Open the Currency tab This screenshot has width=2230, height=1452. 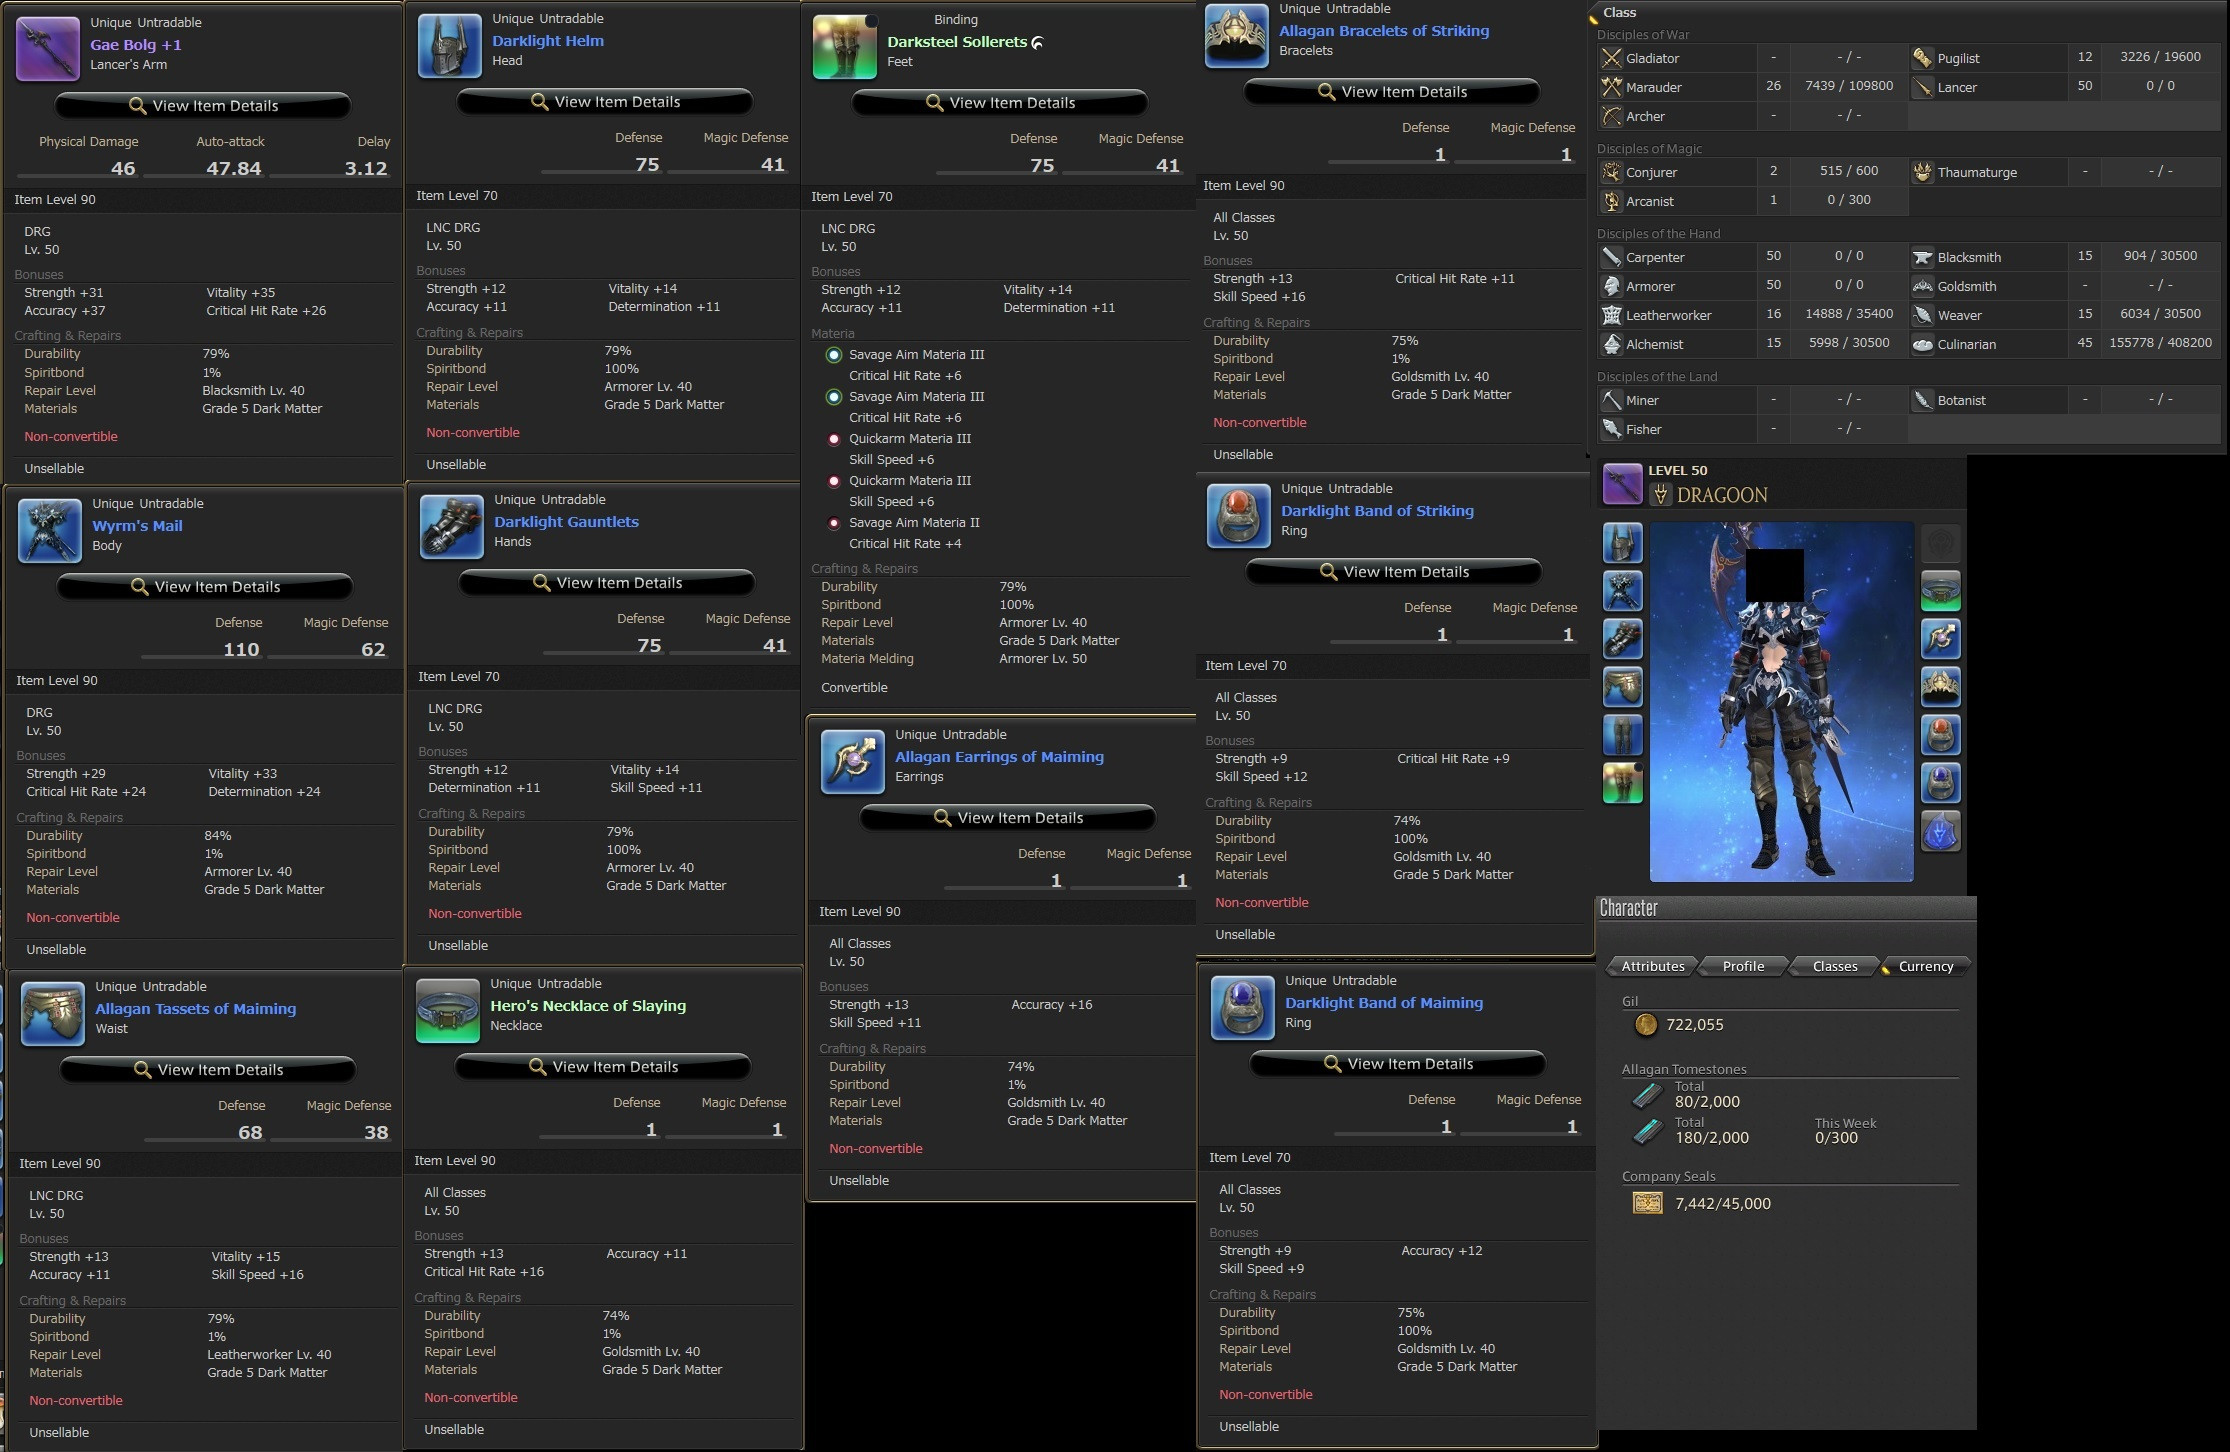click(x=1926, y=966)
